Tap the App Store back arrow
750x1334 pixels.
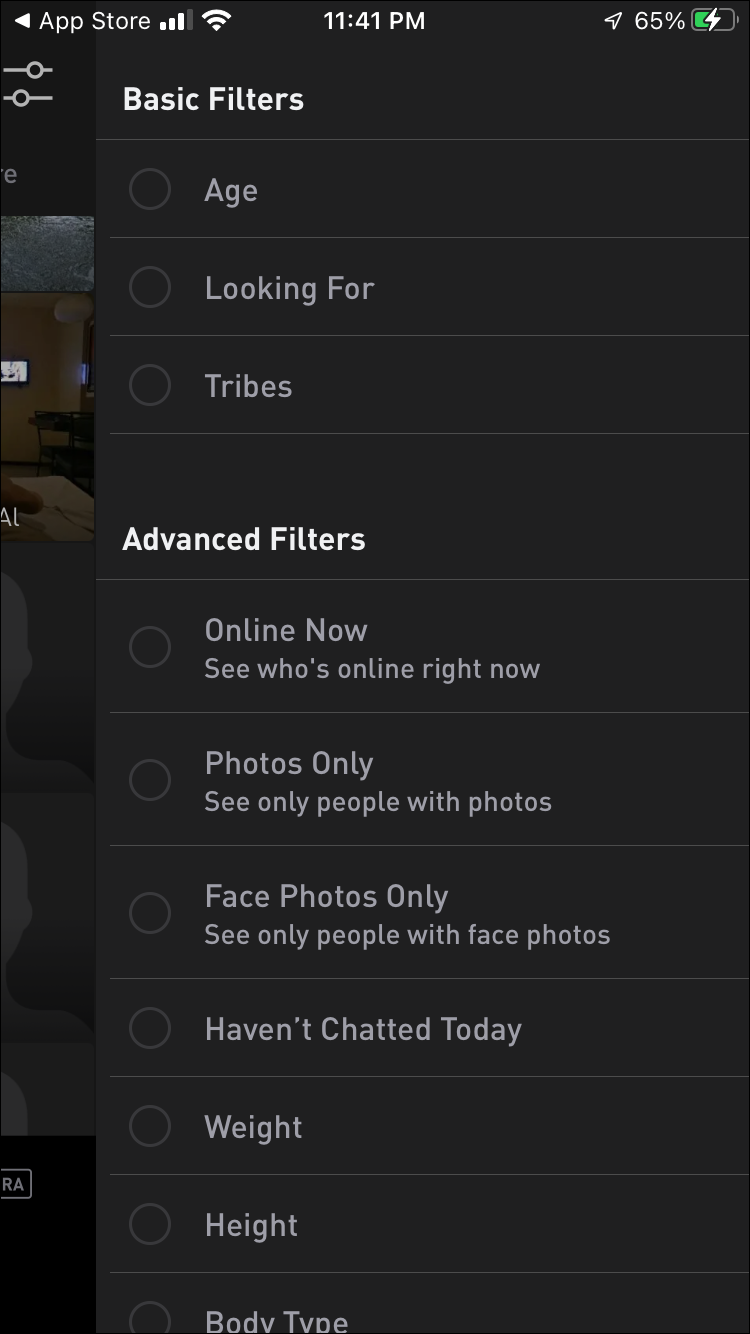(x=22, y=20)
